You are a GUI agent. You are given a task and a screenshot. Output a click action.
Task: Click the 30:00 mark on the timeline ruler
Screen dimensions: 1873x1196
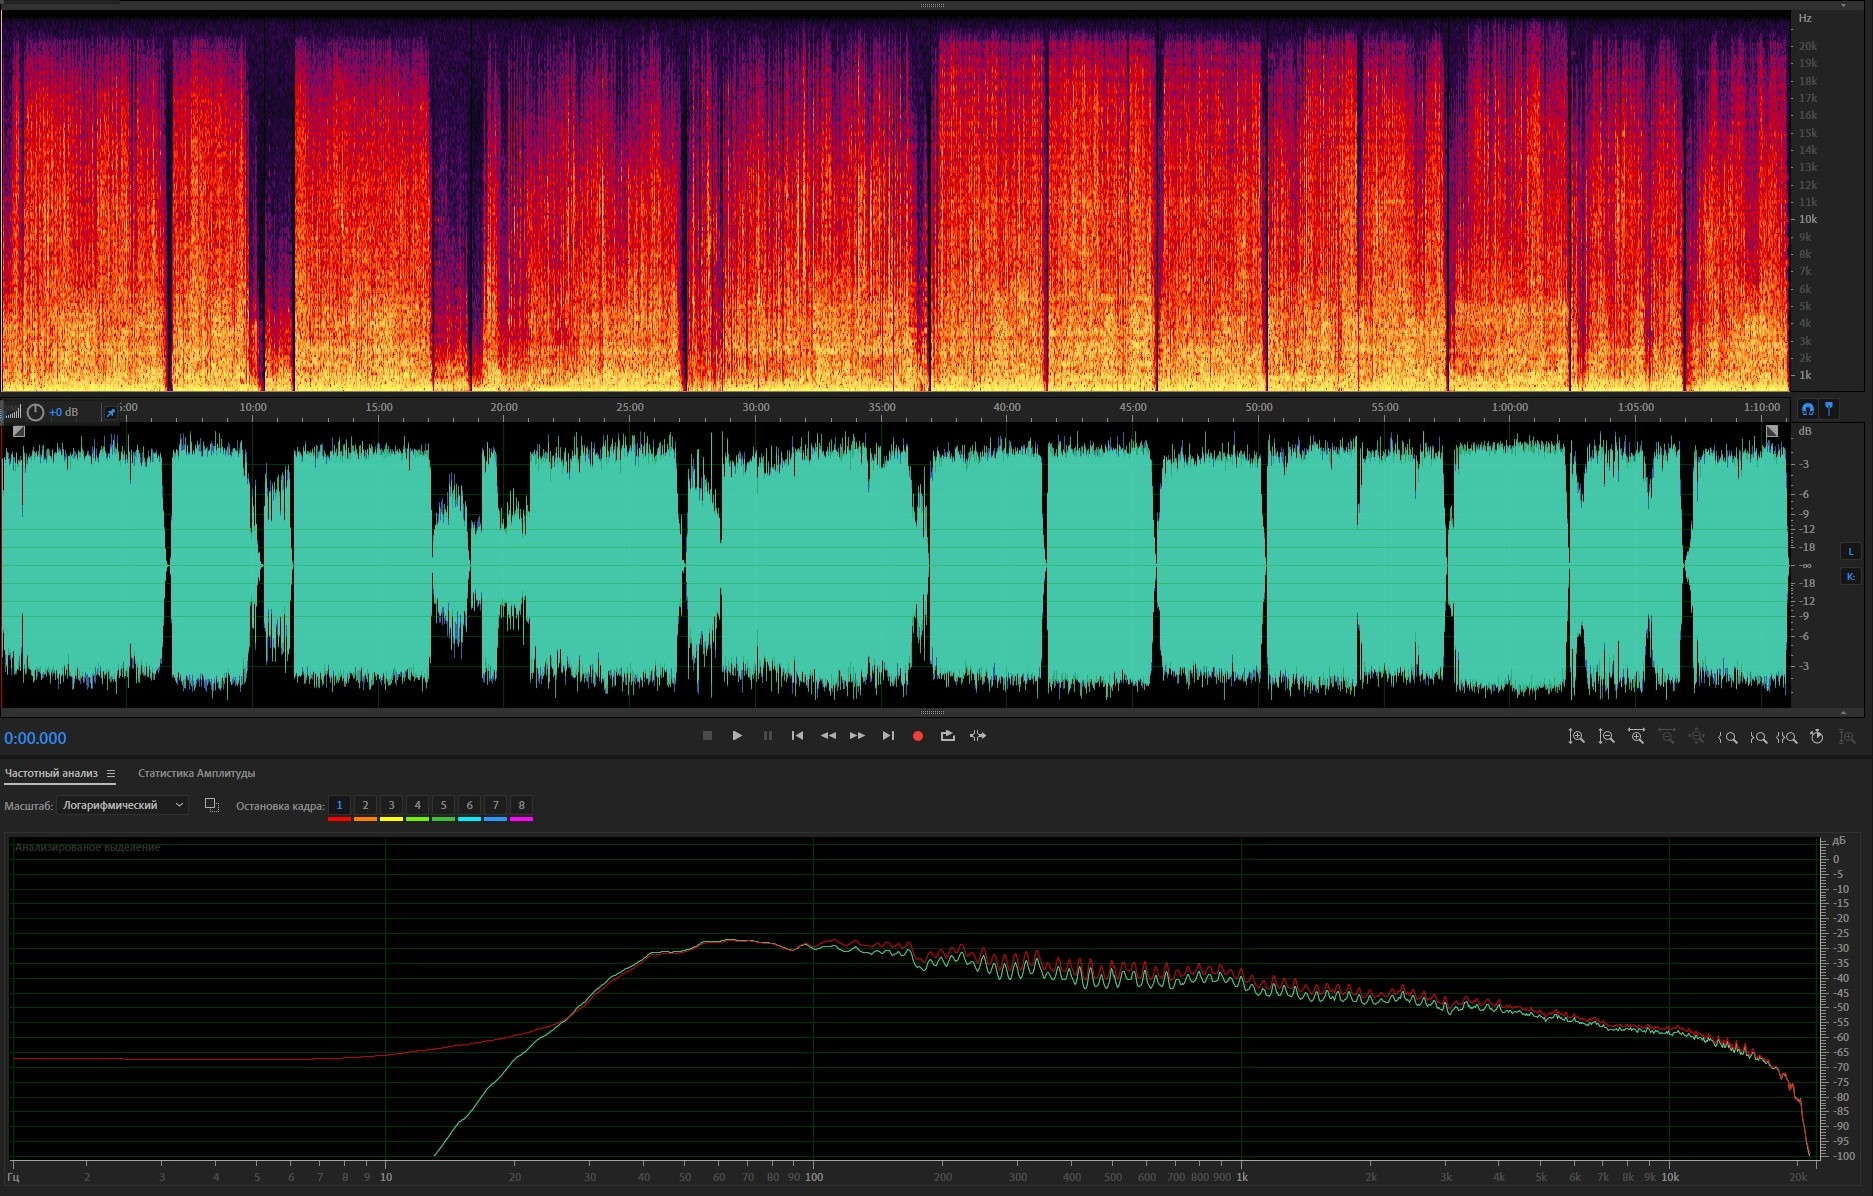click(x=756, y=407)
